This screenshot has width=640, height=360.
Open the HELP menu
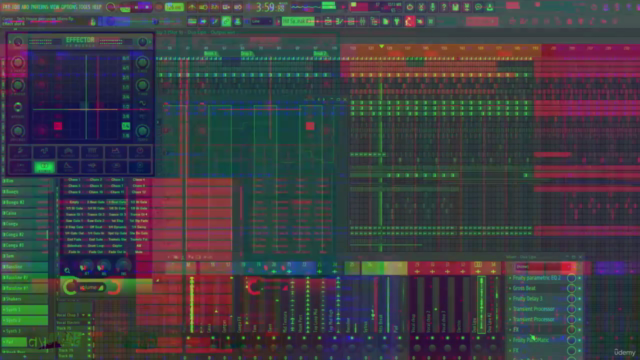click(x=97, y=7)
